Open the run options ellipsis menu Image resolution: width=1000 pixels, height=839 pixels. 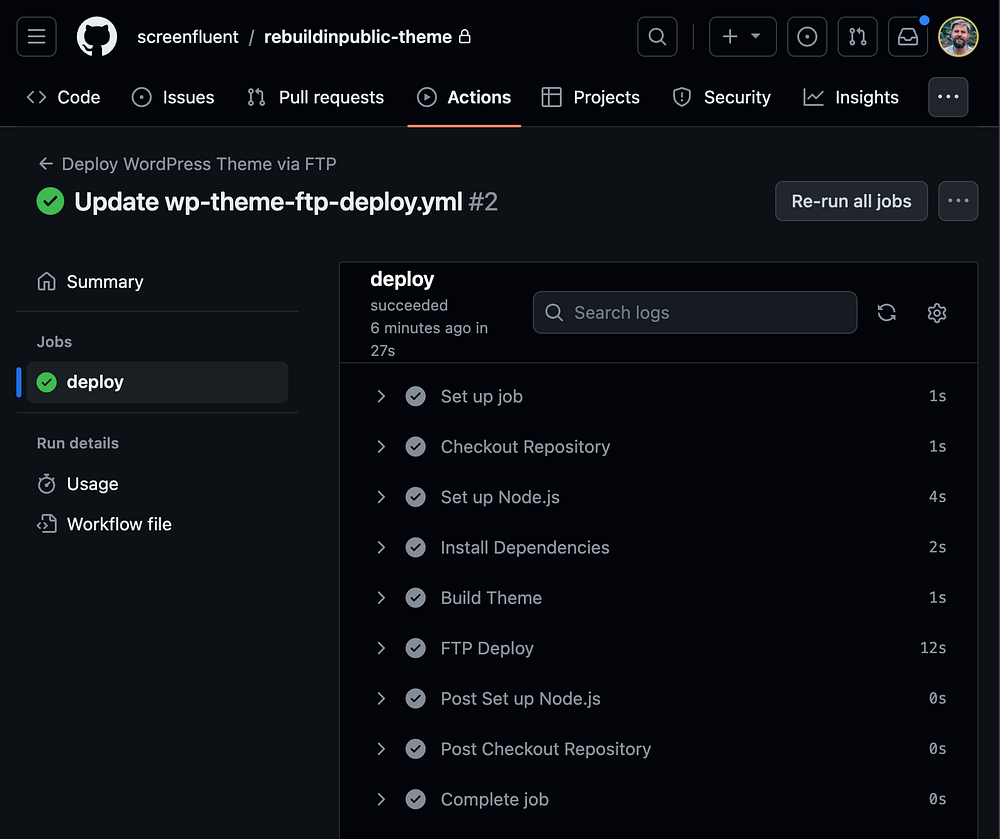[958, 201]
